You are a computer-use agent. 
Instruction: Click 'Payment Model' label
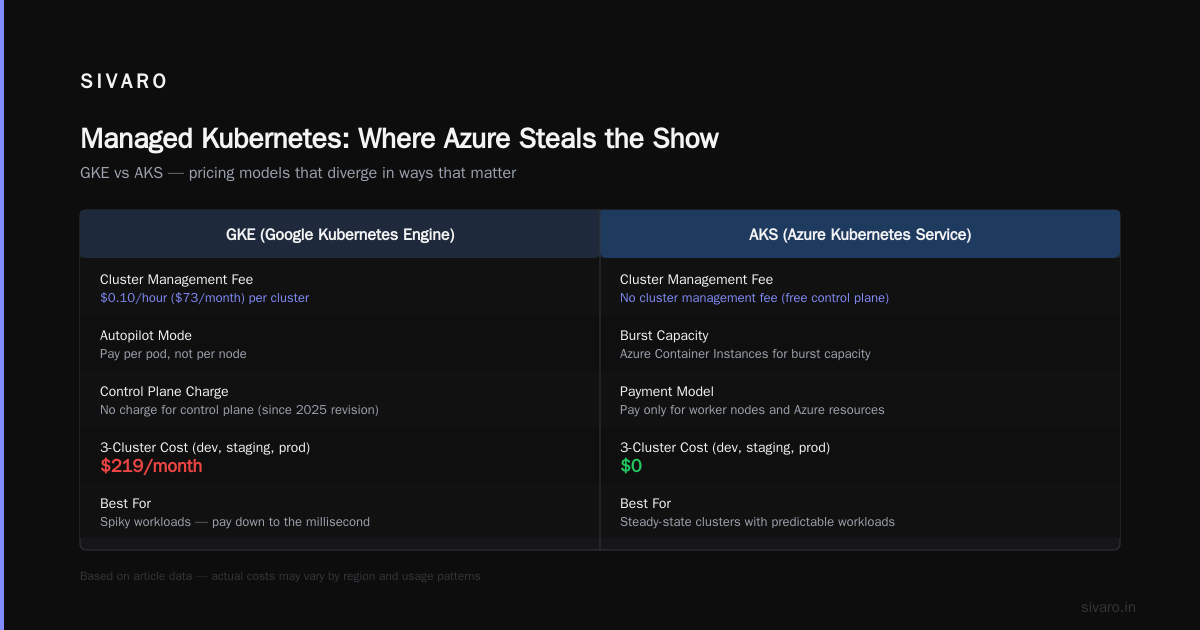click(667, 391)
